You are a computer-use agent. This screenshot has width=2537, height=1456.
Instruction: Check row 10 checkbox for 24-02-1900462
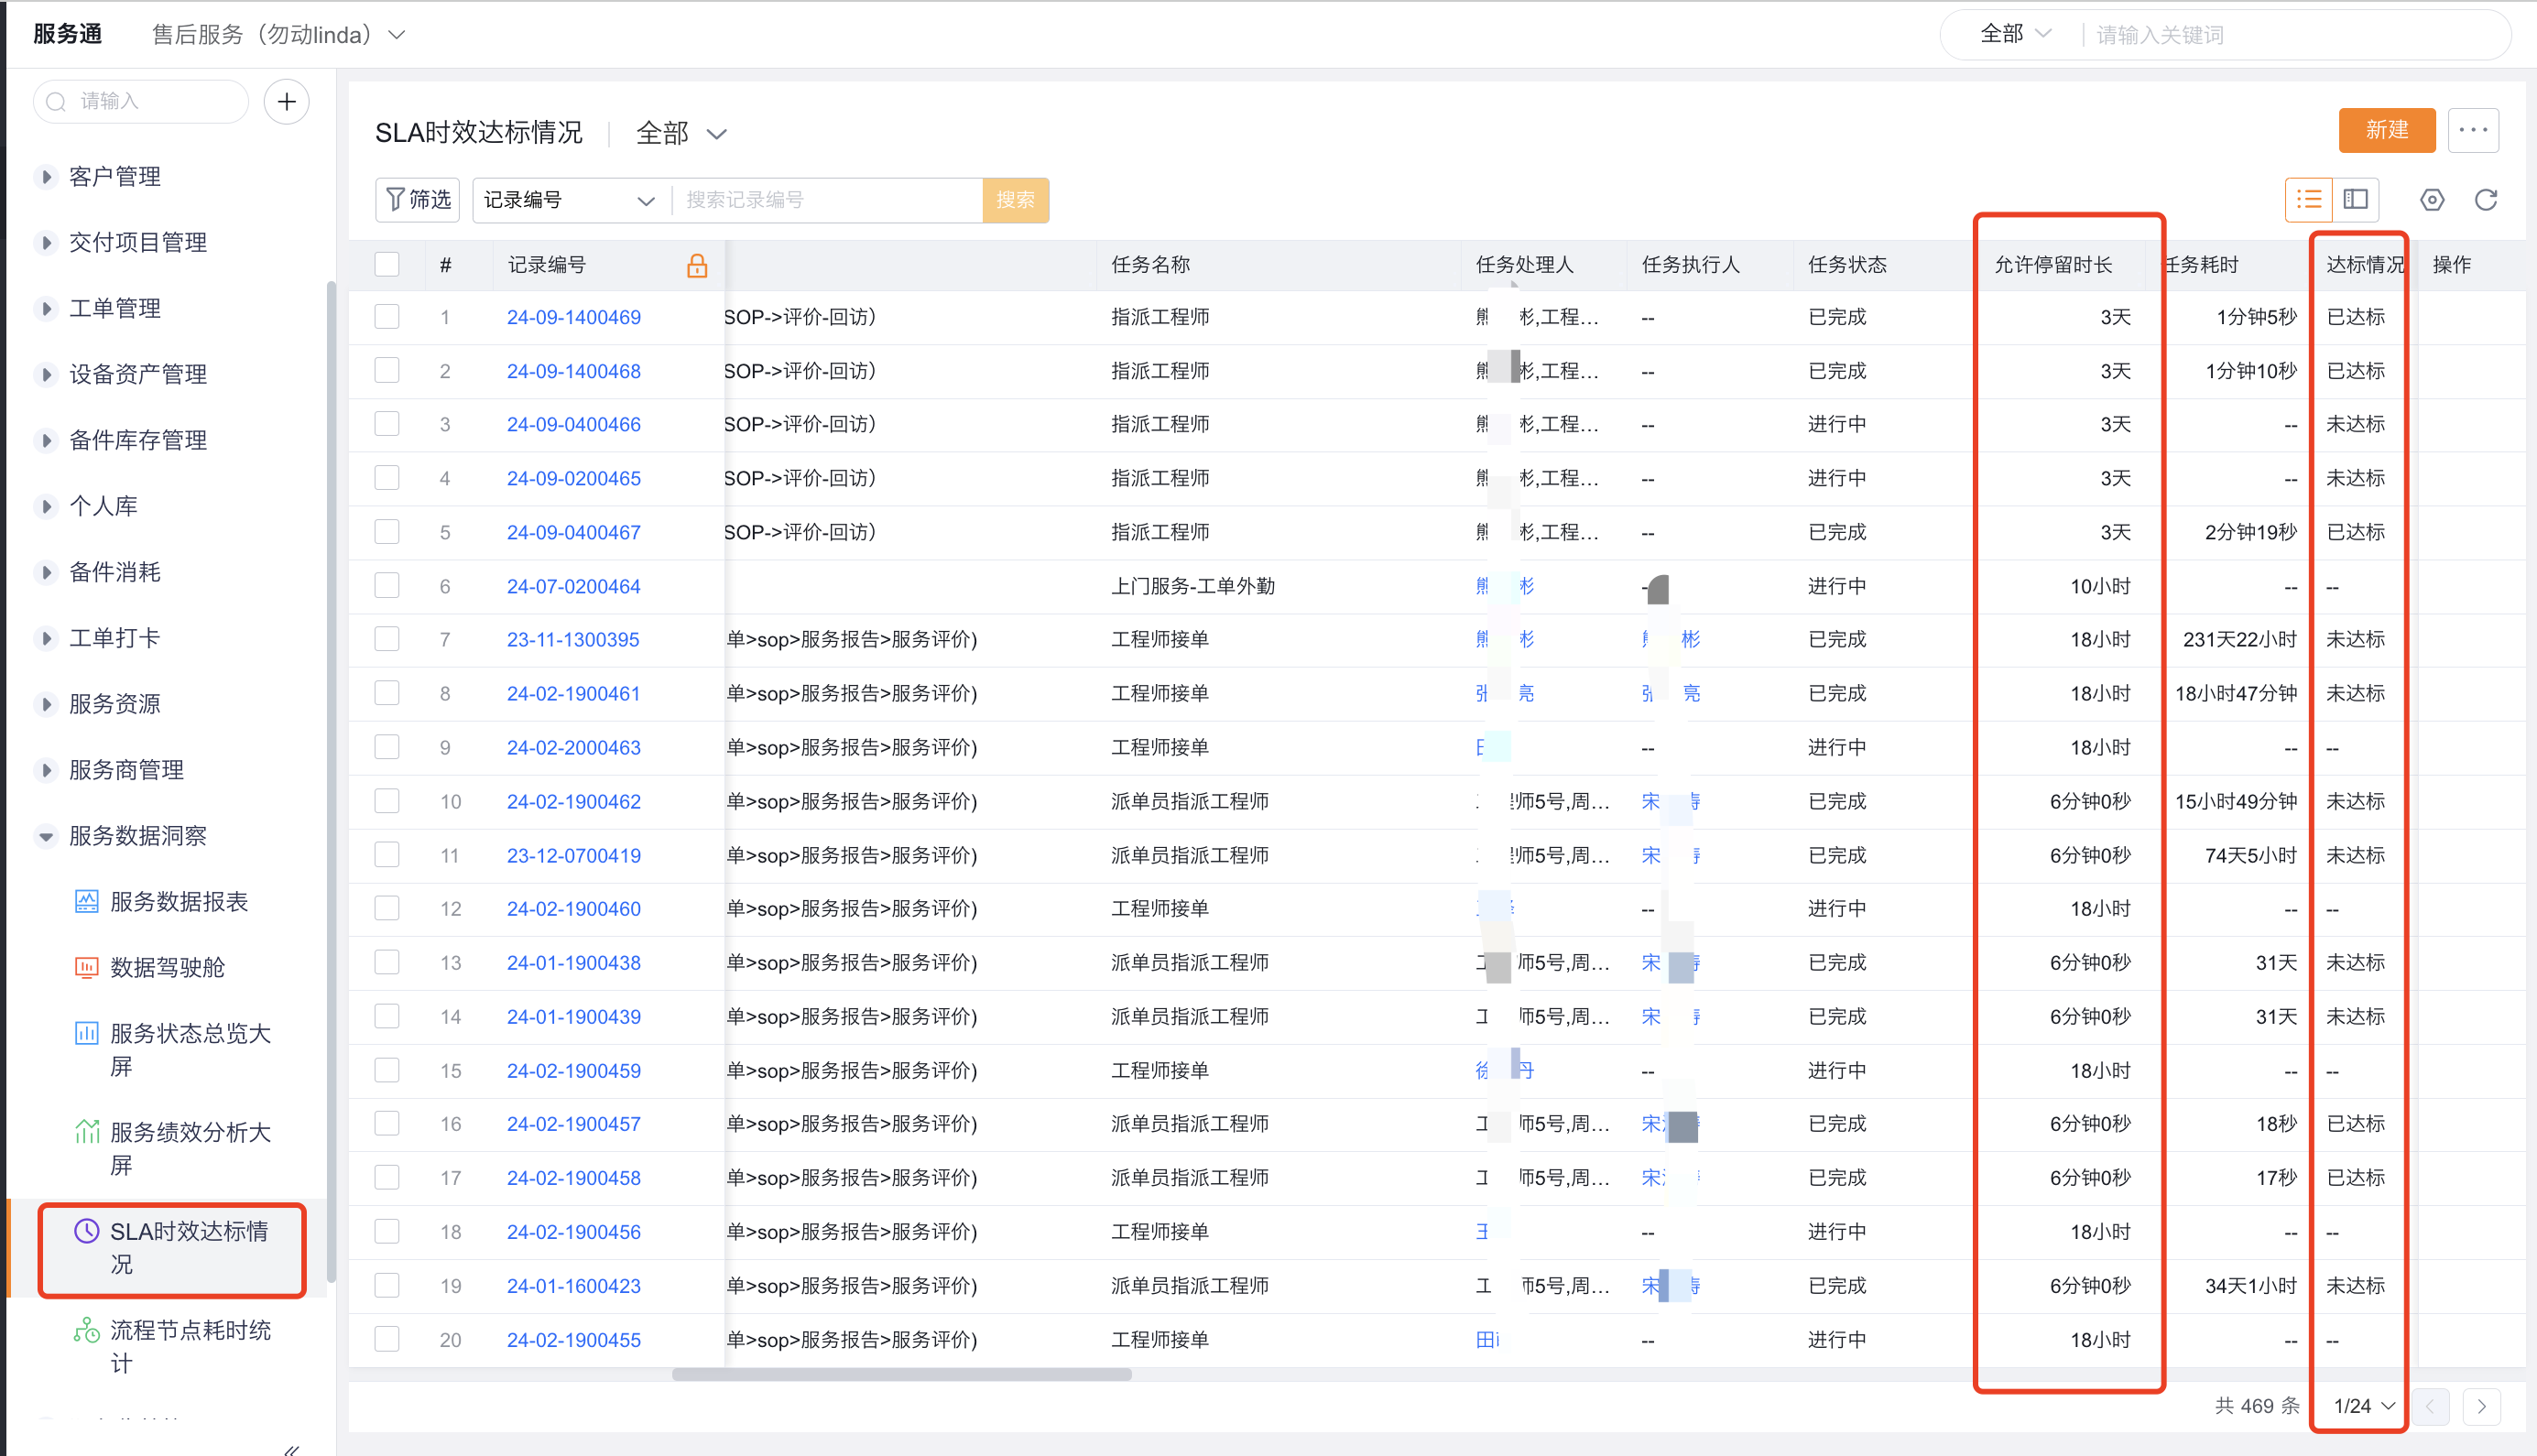pos(387,801)
